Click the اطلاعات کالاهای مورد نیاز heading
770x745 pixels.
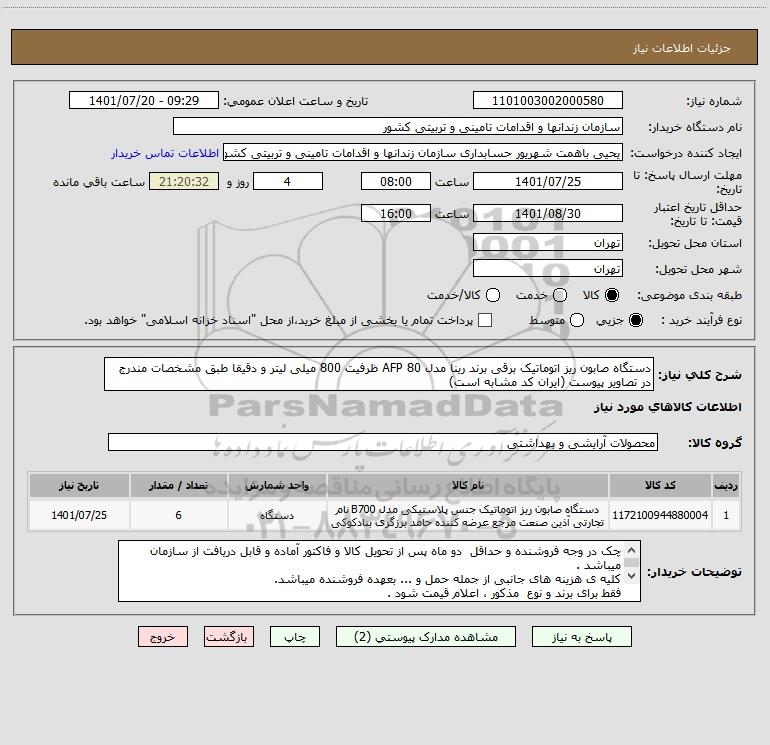(x=668, y=407)
